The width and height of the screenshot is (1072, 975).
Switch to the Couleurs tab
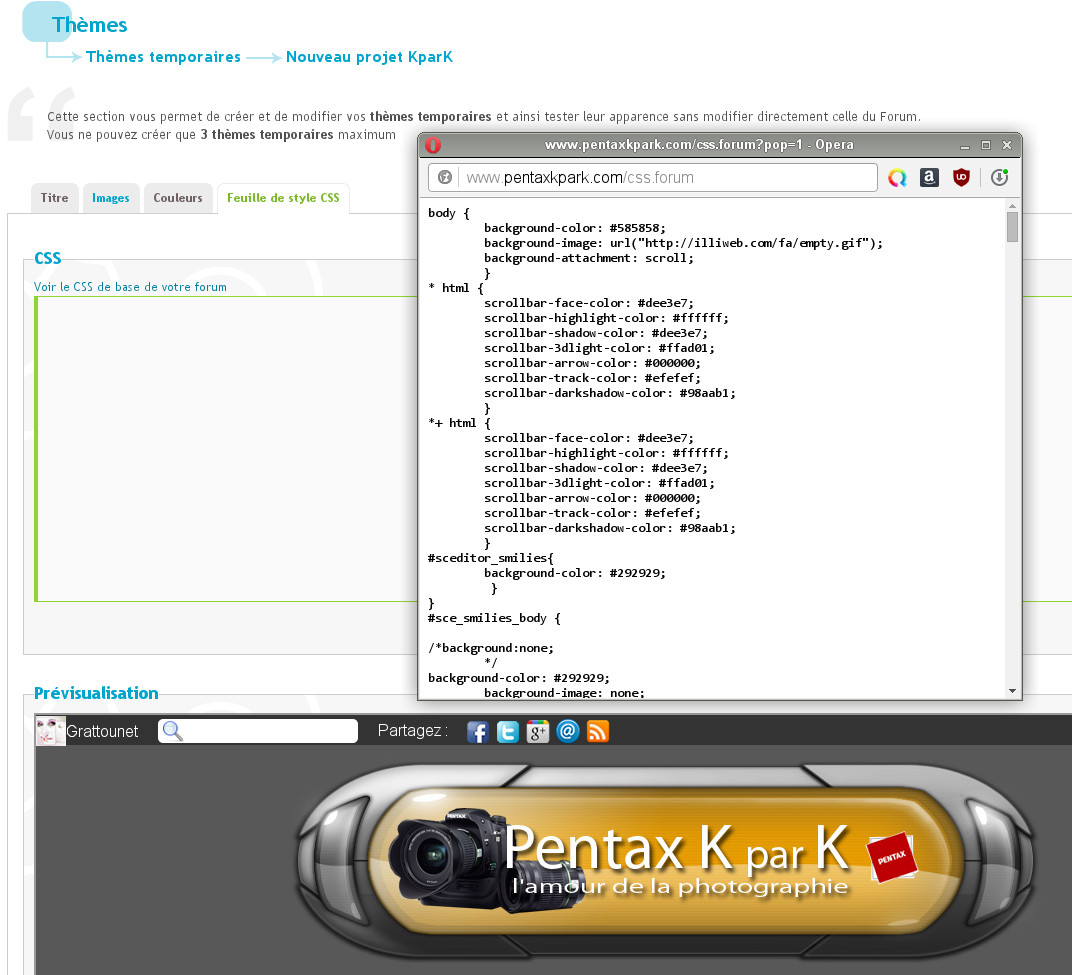[x=178, y=198]
